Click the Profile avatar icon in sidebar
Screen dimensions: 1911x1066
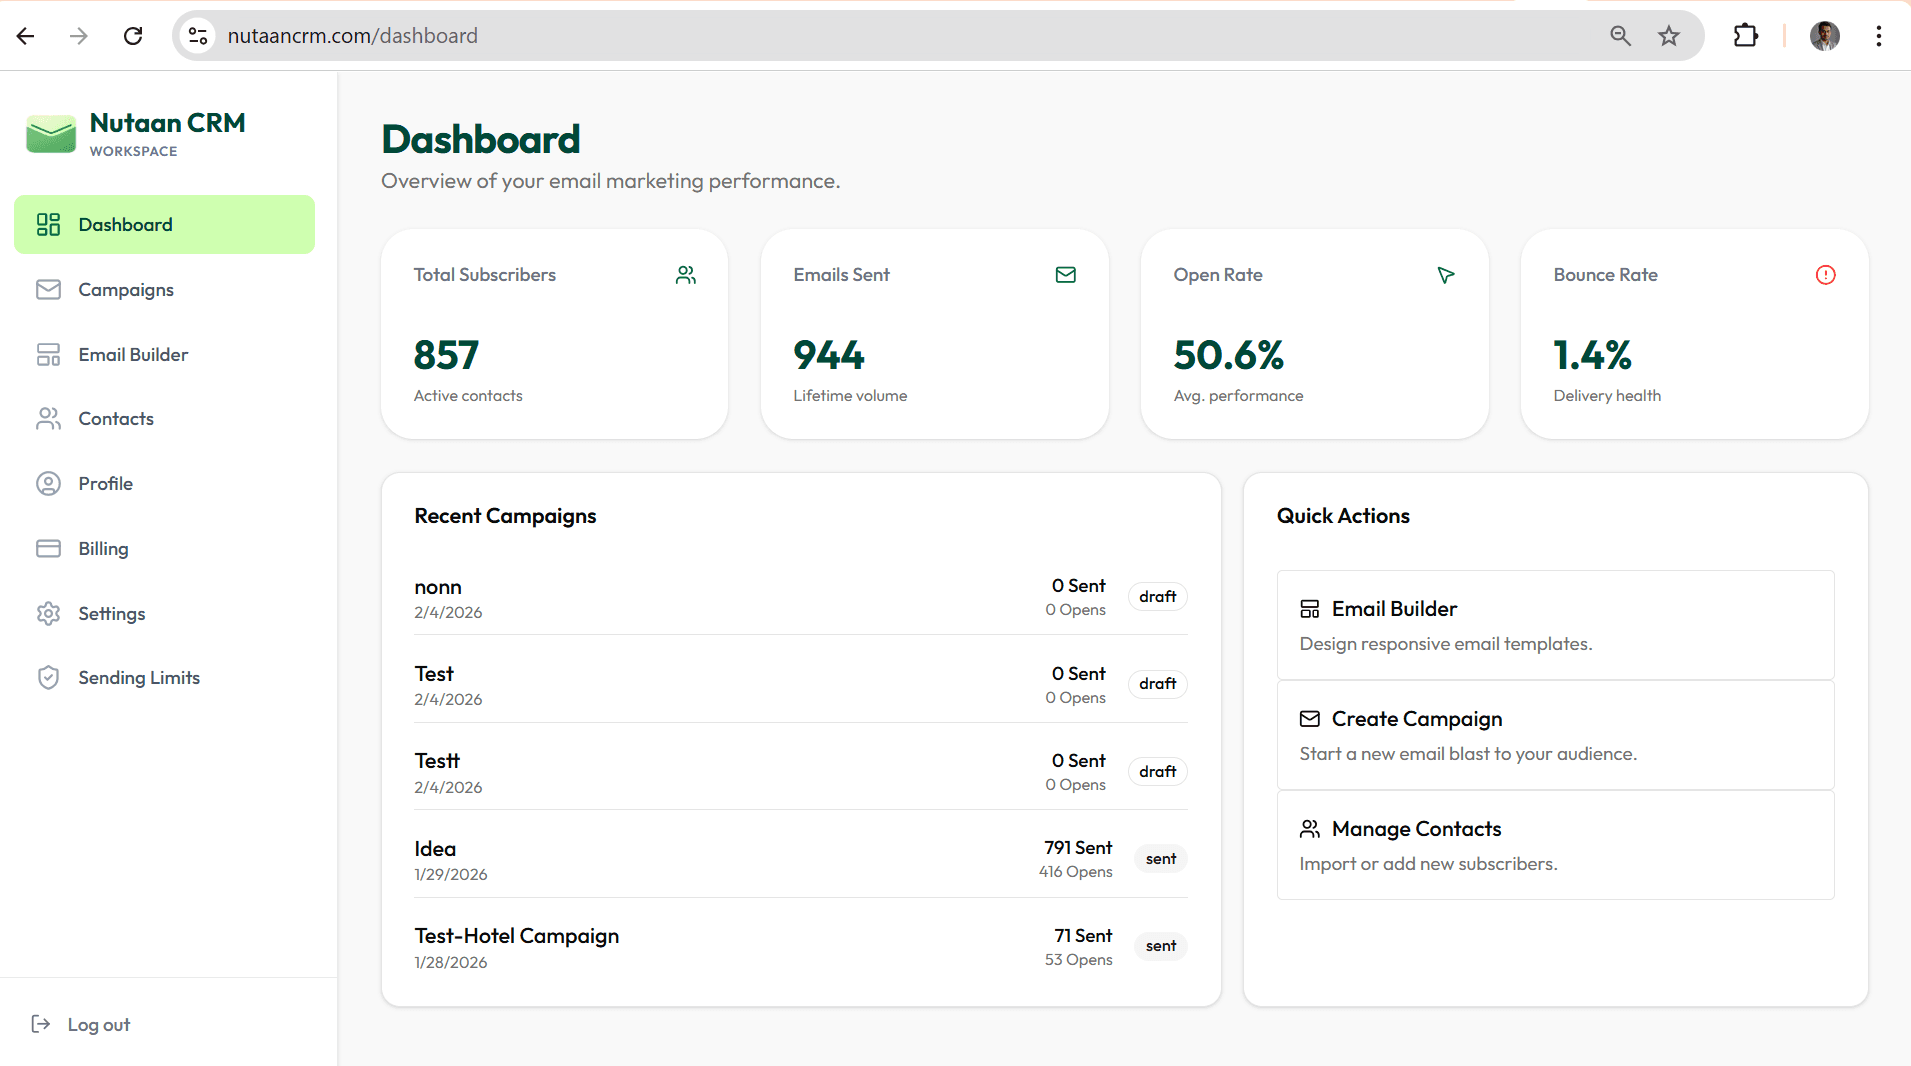tap(48, 483)
